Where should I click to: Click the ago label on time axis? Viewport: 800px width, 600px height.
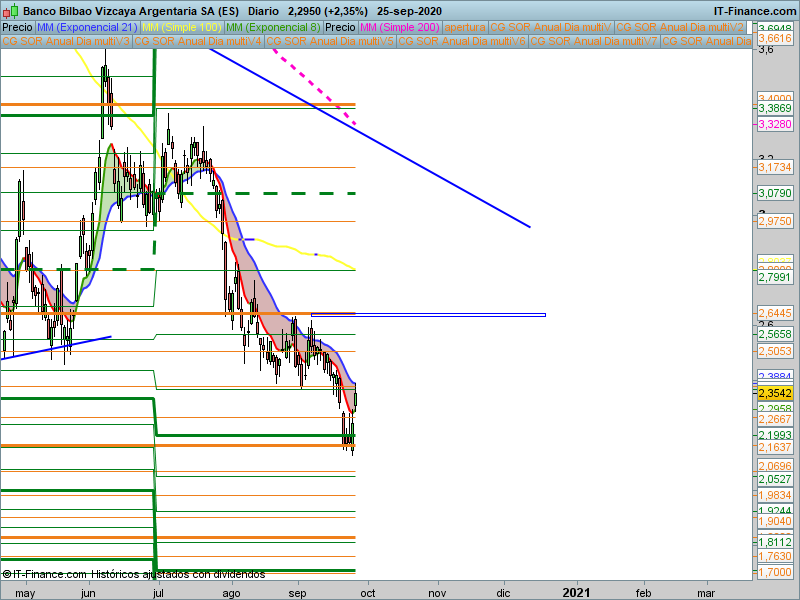click(x=231, y=593)
